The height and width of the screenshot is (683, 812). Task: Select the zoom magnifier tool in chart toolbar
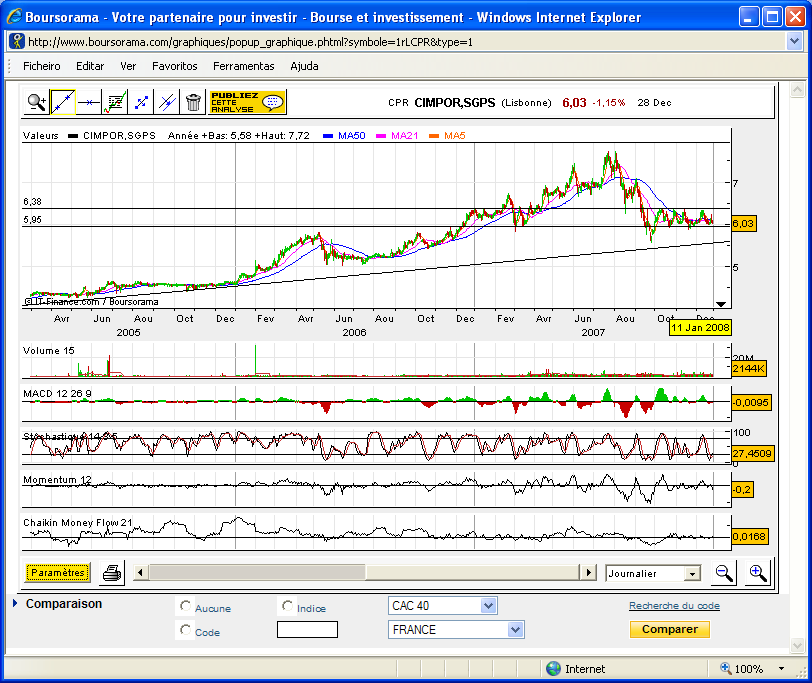point(37,102)
